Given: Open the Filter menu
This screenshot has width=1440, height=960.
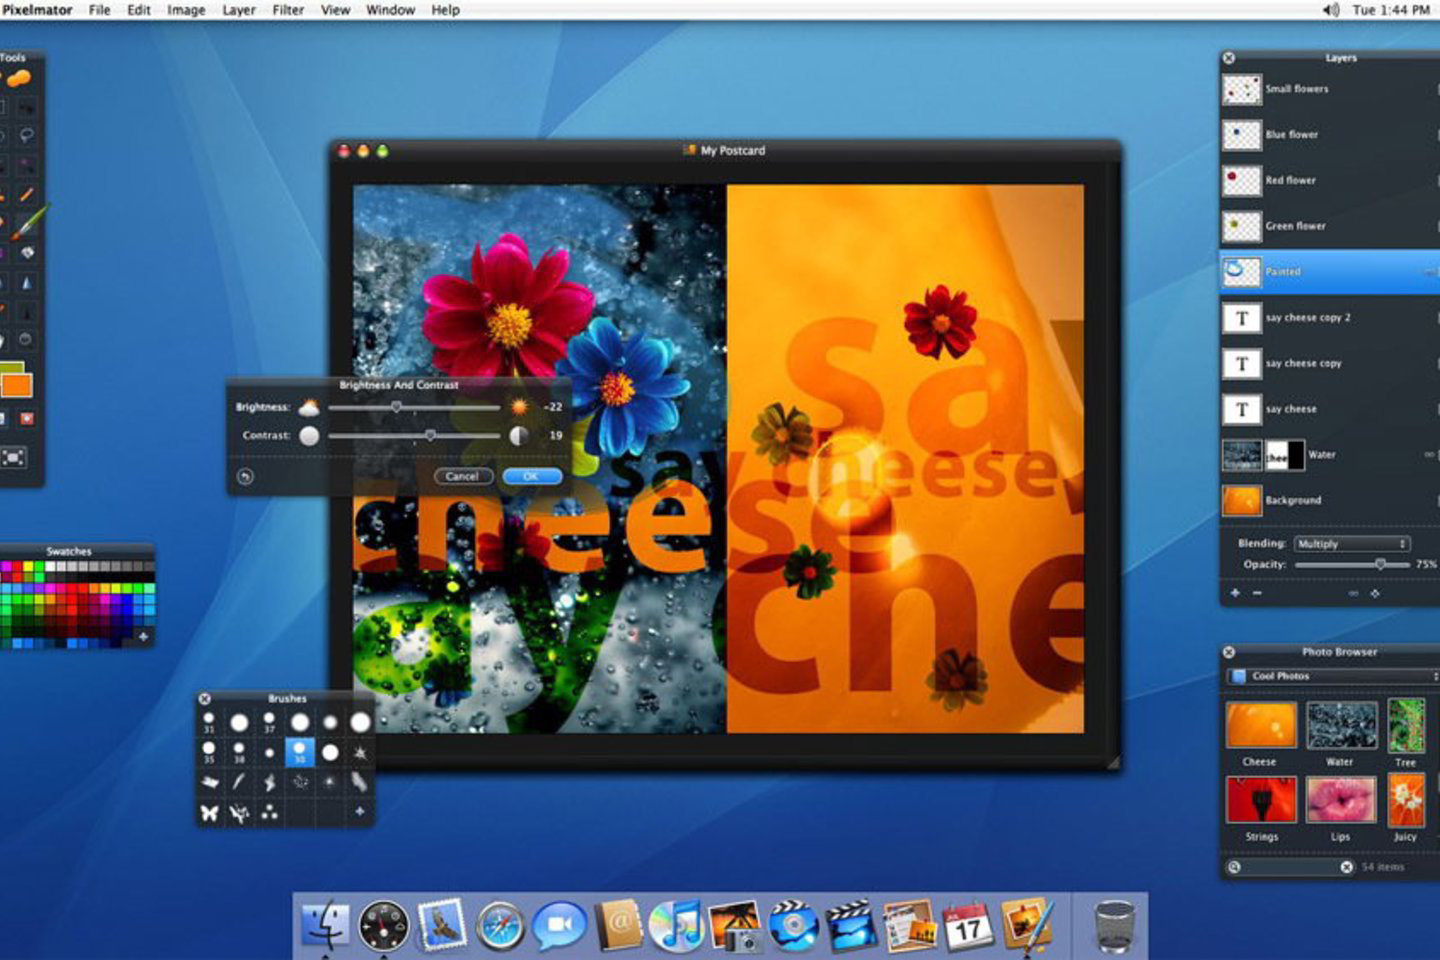Looking at the screenshot, I should point(288,10).
